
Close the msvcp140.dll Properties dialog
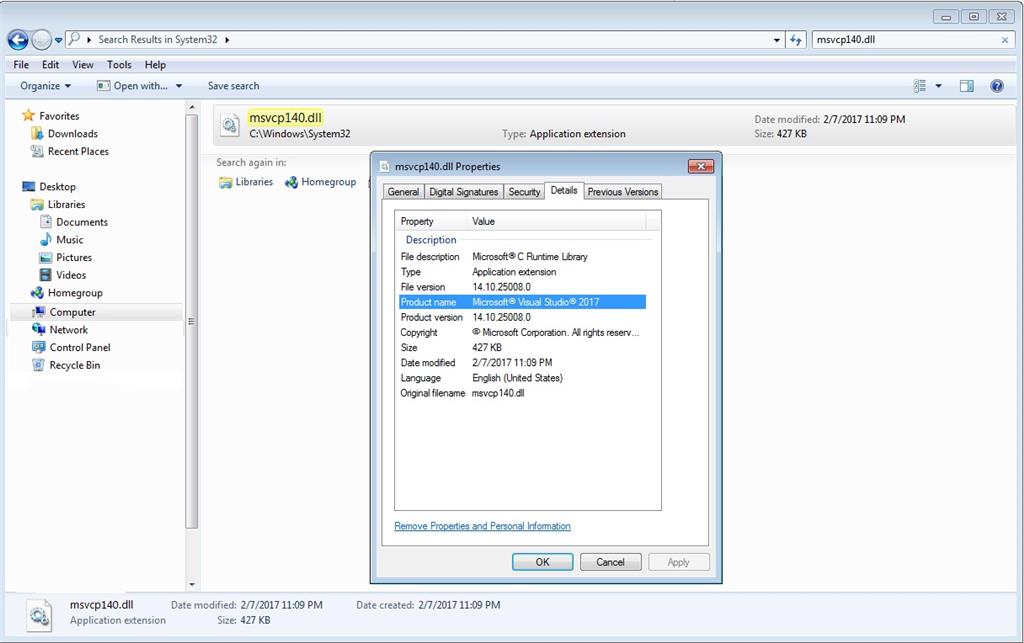click(700, 166)
